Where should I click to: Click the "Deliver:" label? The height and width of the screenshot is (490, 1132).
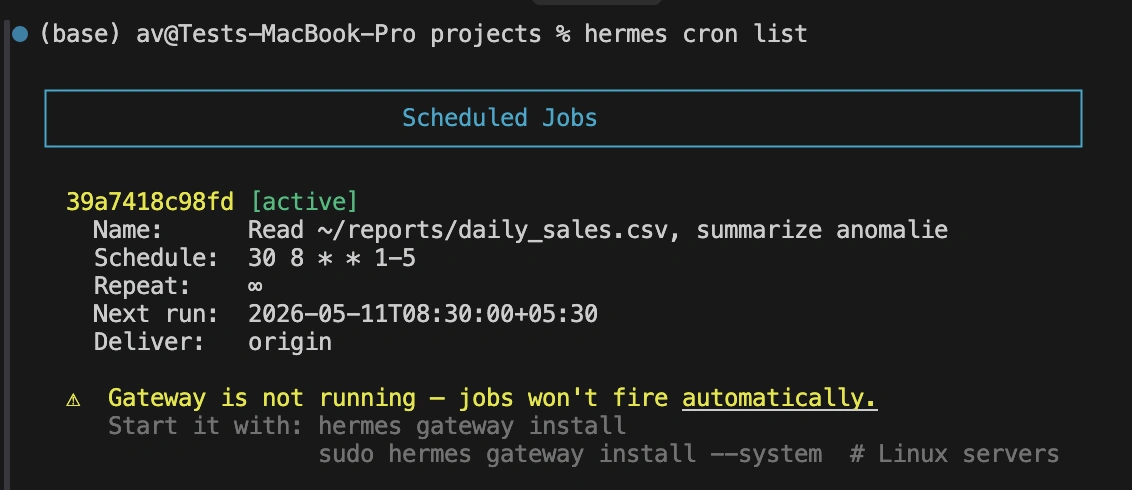click(x=149, y=342)
